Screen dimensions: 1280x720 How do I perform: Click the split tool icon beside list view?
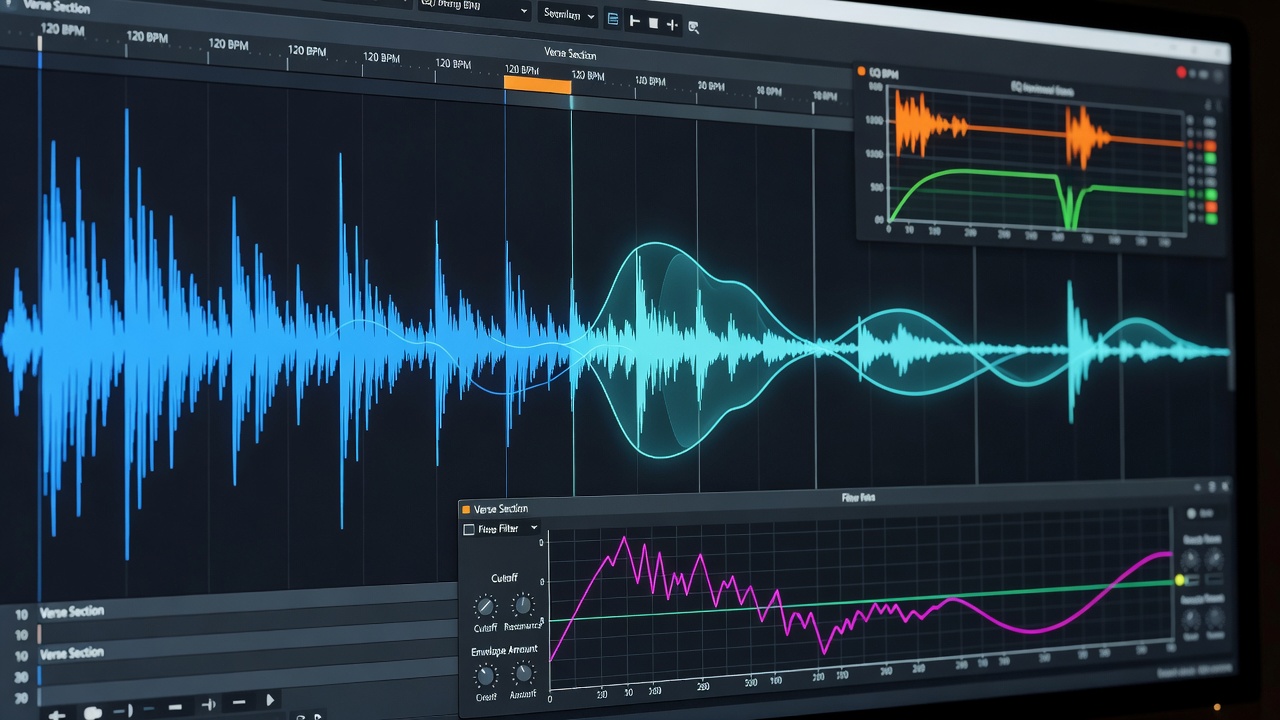click(x=634, y=20)
